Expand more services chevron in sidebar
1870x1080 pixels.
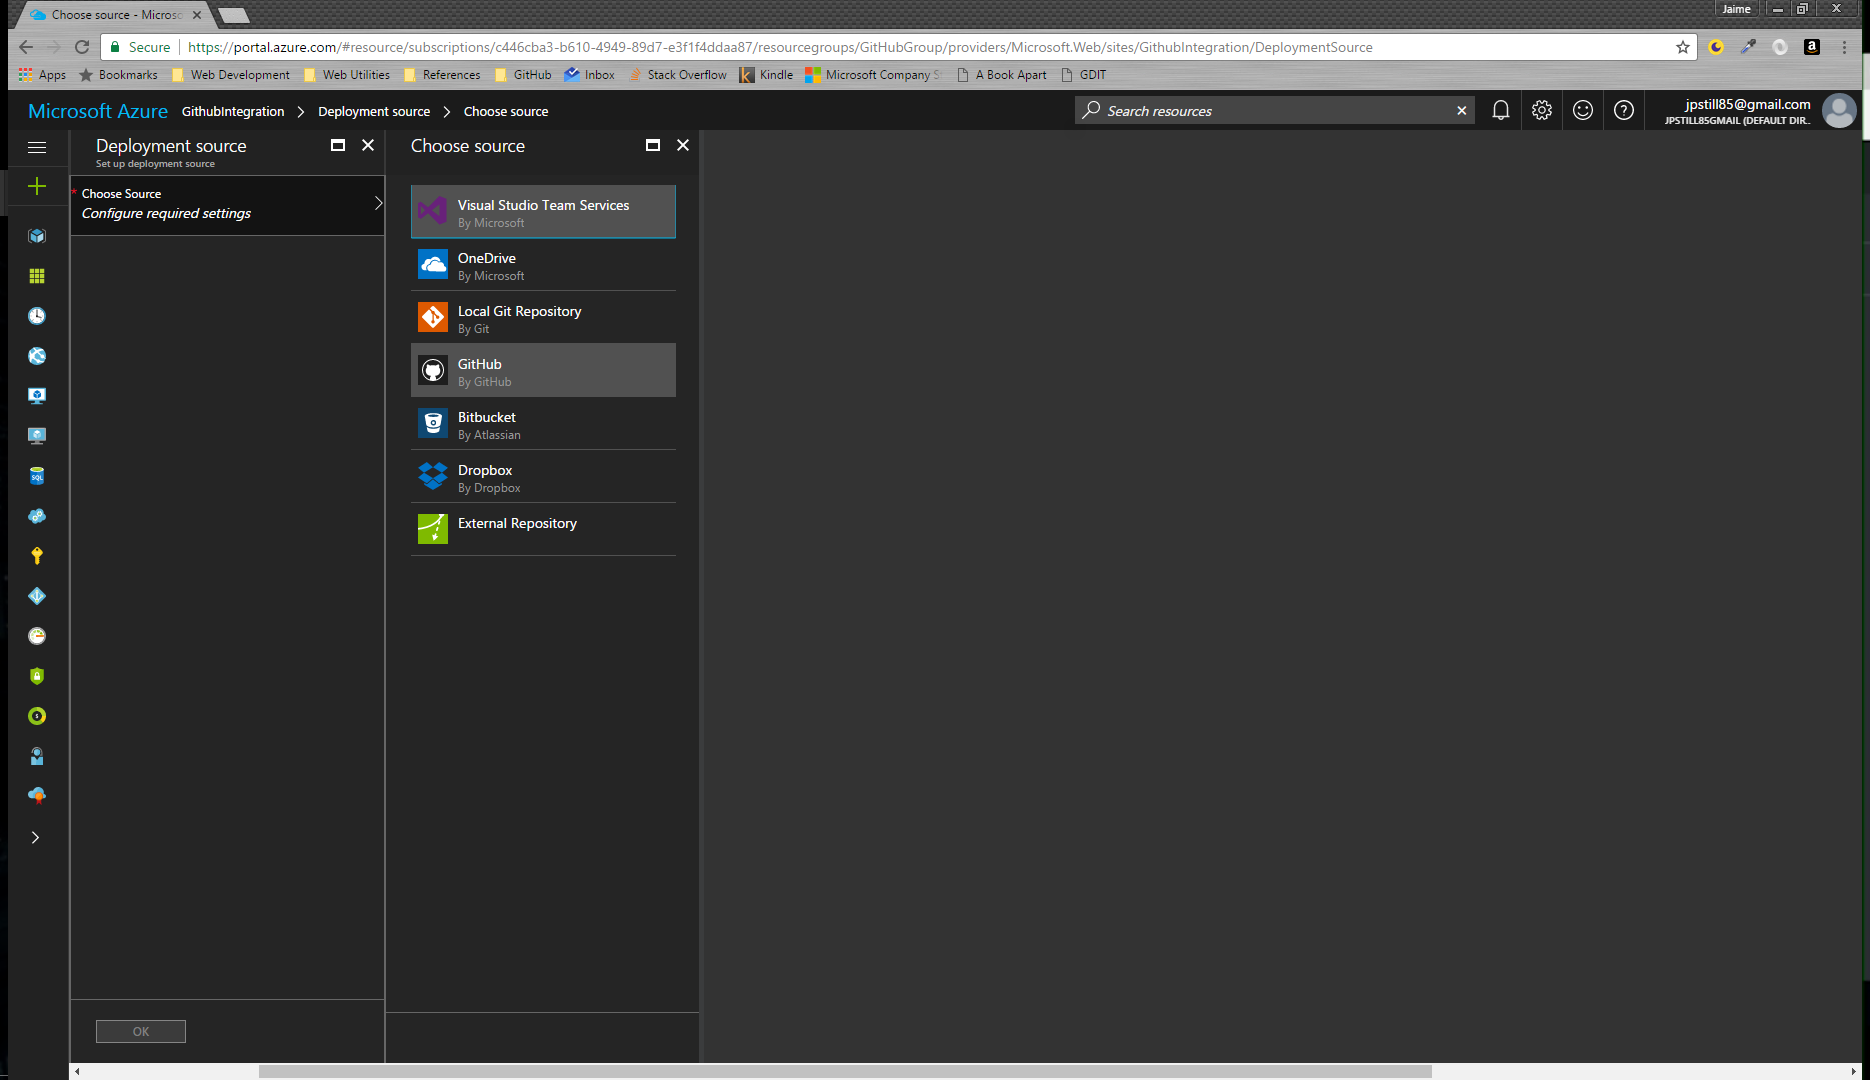point(36,838)
